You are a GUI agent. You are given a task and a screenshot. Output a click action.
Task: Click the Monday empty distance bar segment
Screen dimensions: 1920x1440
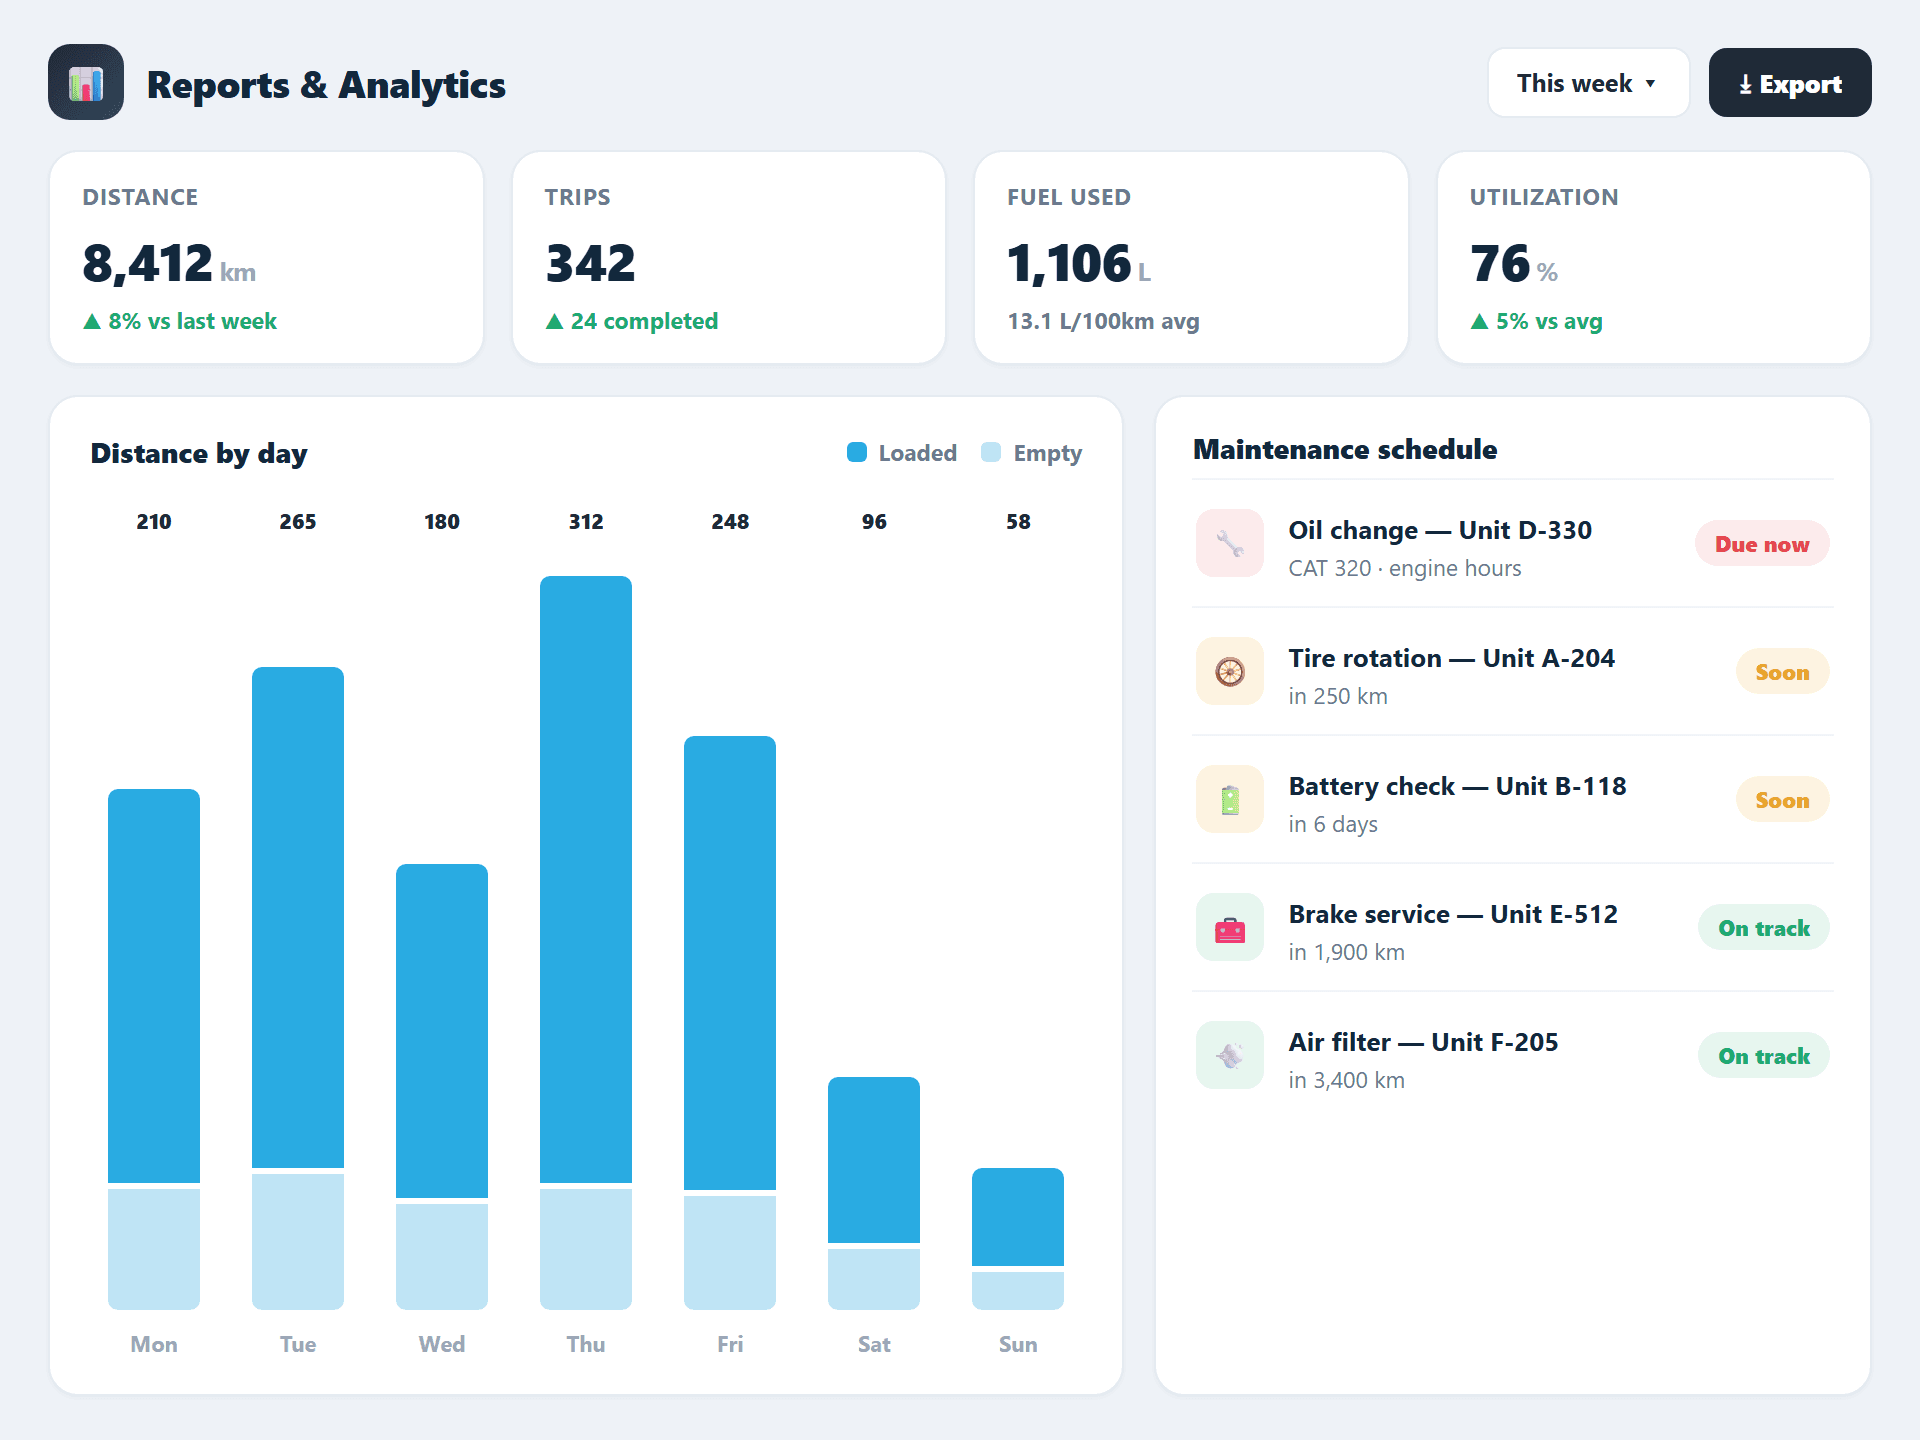154,1249
